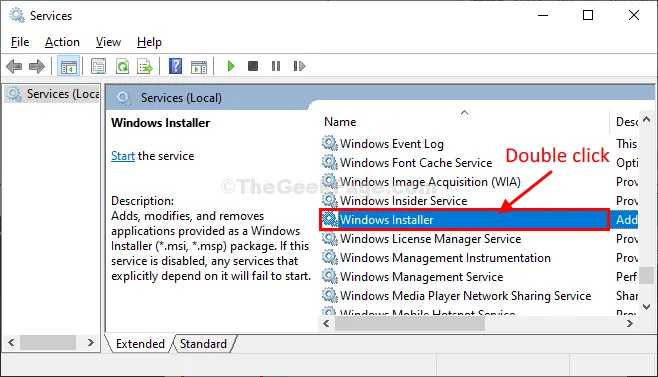Click gear icon of Windows Management Service
Screen dimensions: 658x377
point(330,276)
